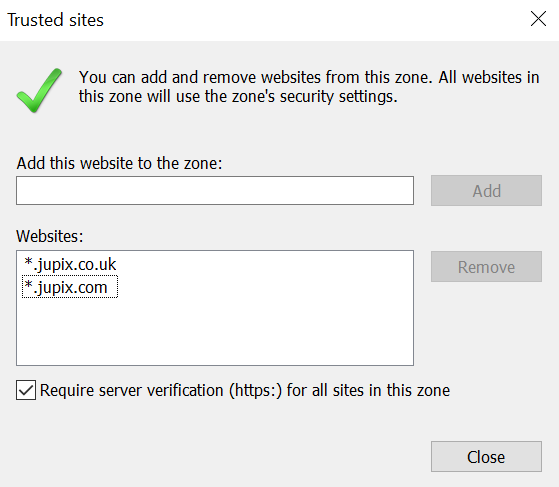
Task: Click the 'Websites:' label
Action: pyautogui.click(x=50, y=236)
